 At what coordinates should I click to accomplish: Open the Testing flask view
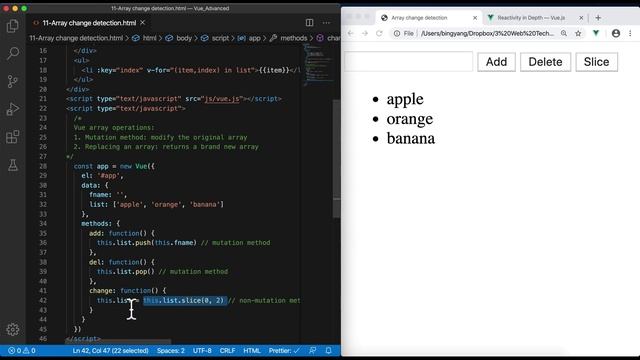click(13, 165)
